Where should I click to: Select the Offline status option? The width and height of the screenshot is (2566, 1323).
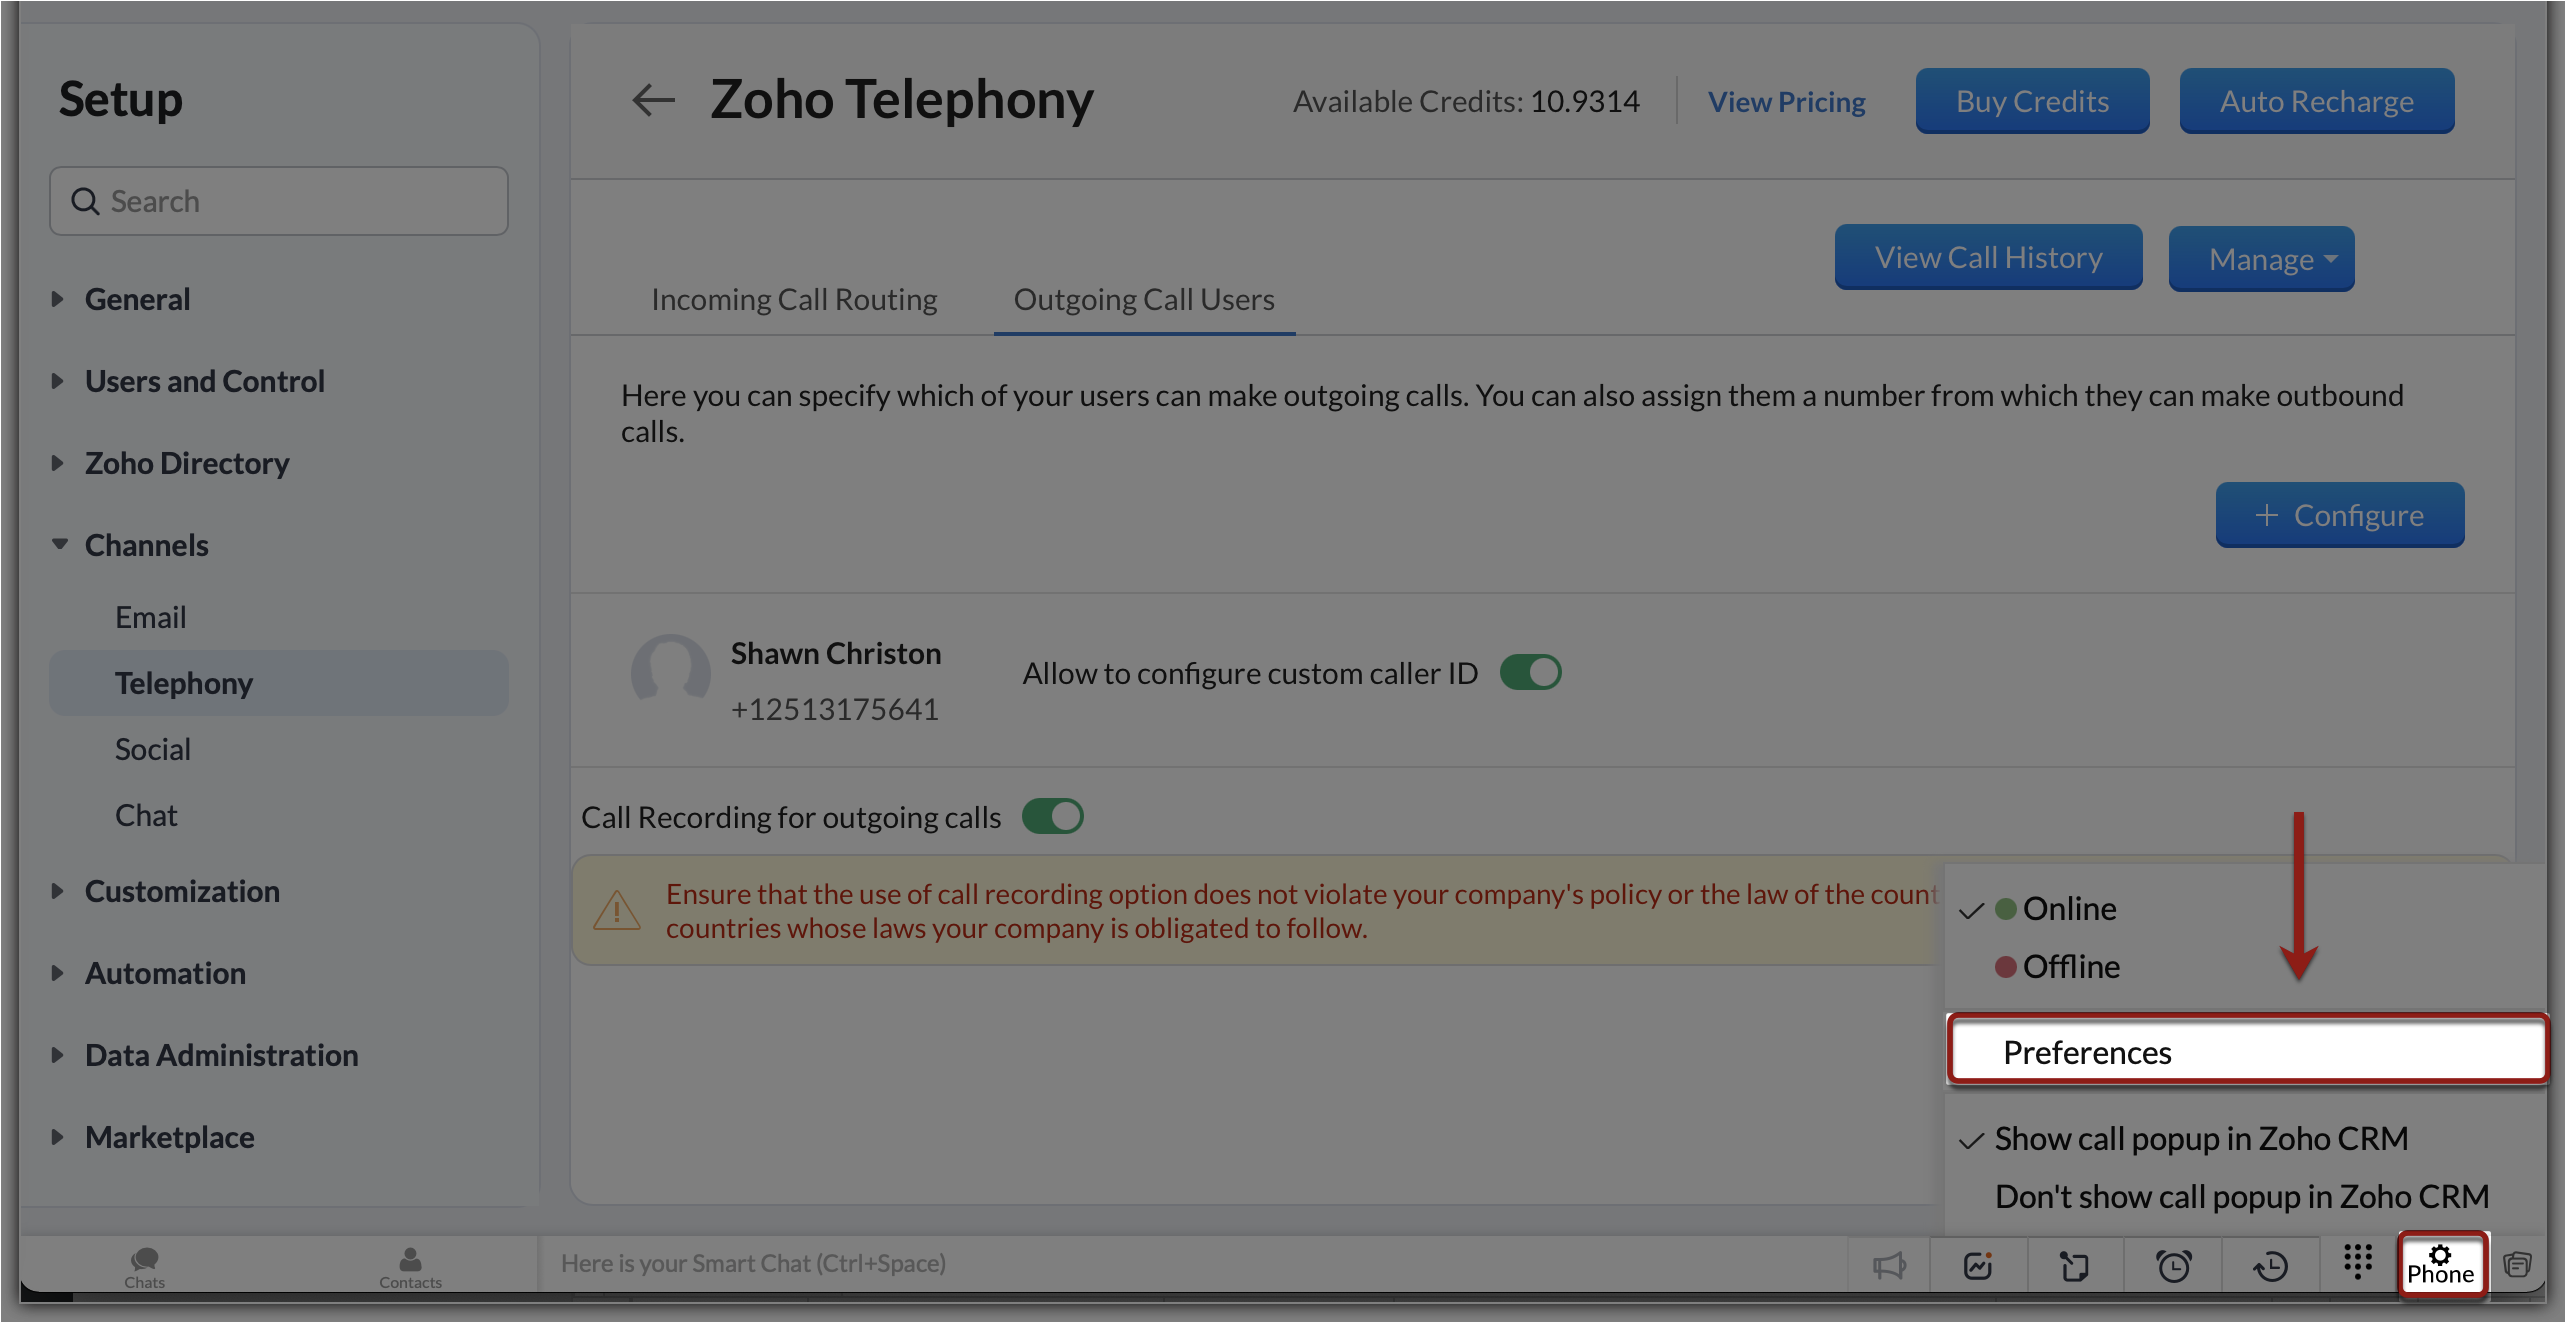2070,967
